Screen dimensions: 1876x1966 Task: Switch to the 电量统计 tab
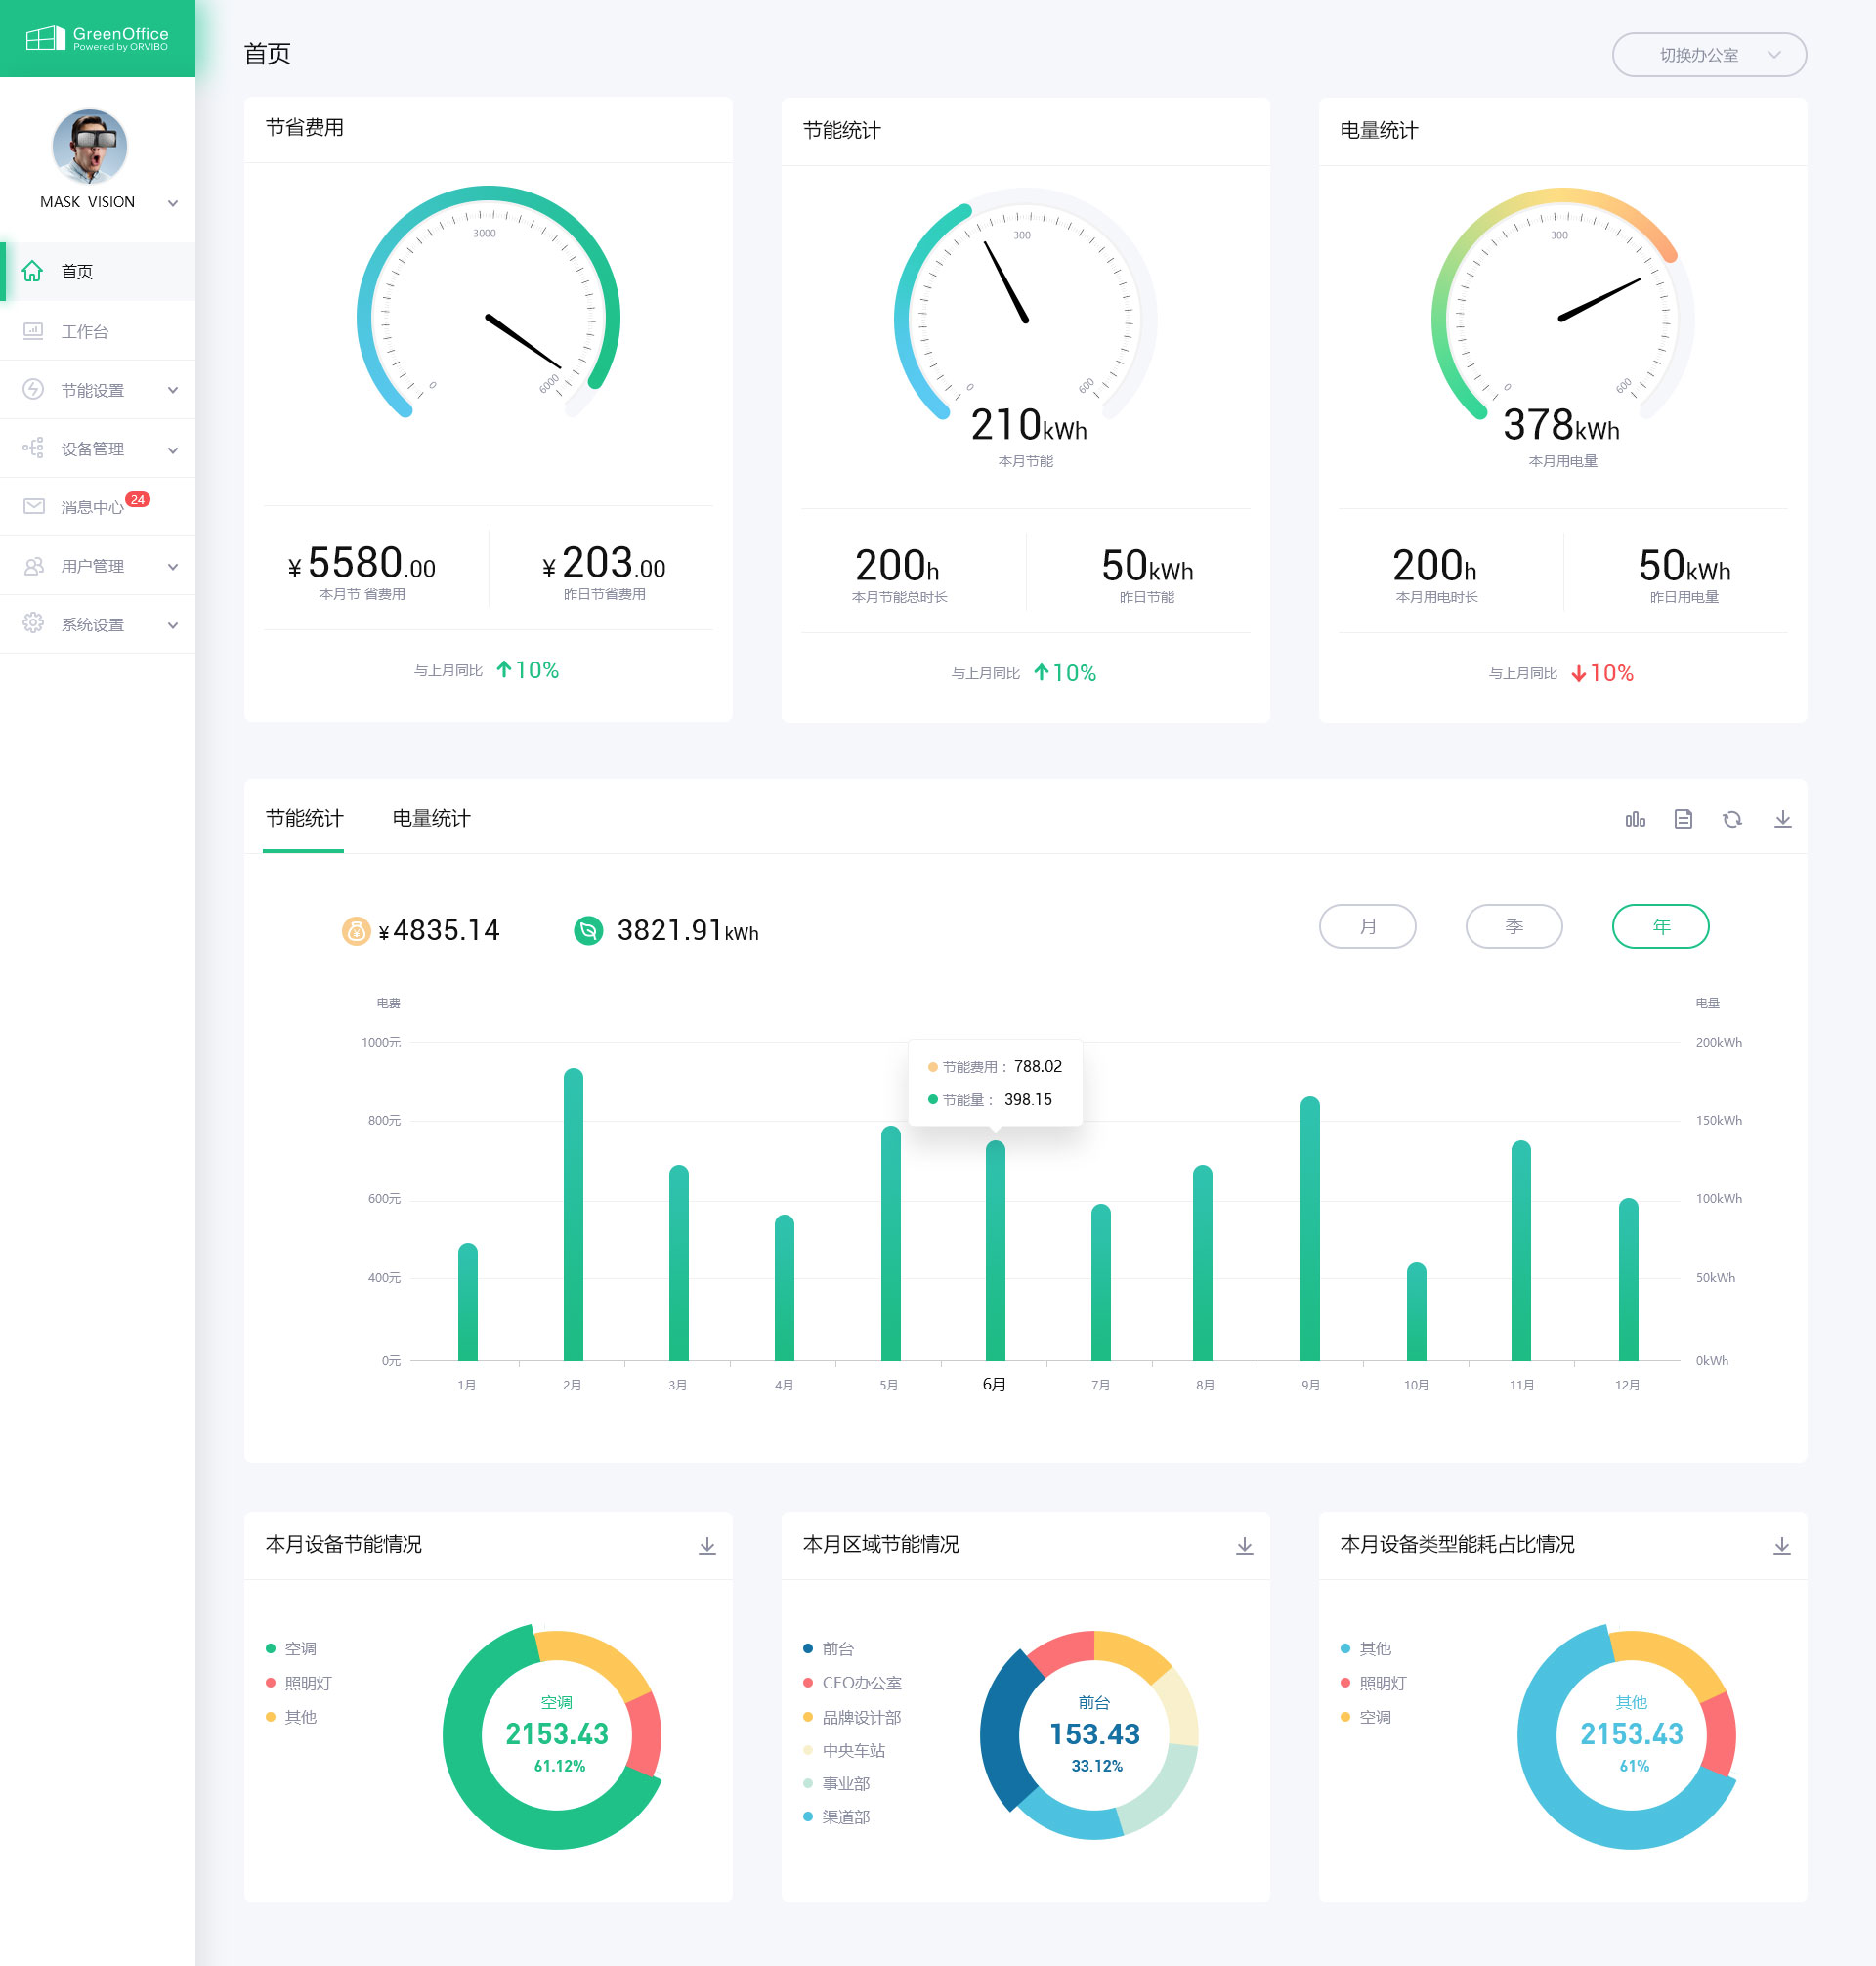[x=431, y=818]
